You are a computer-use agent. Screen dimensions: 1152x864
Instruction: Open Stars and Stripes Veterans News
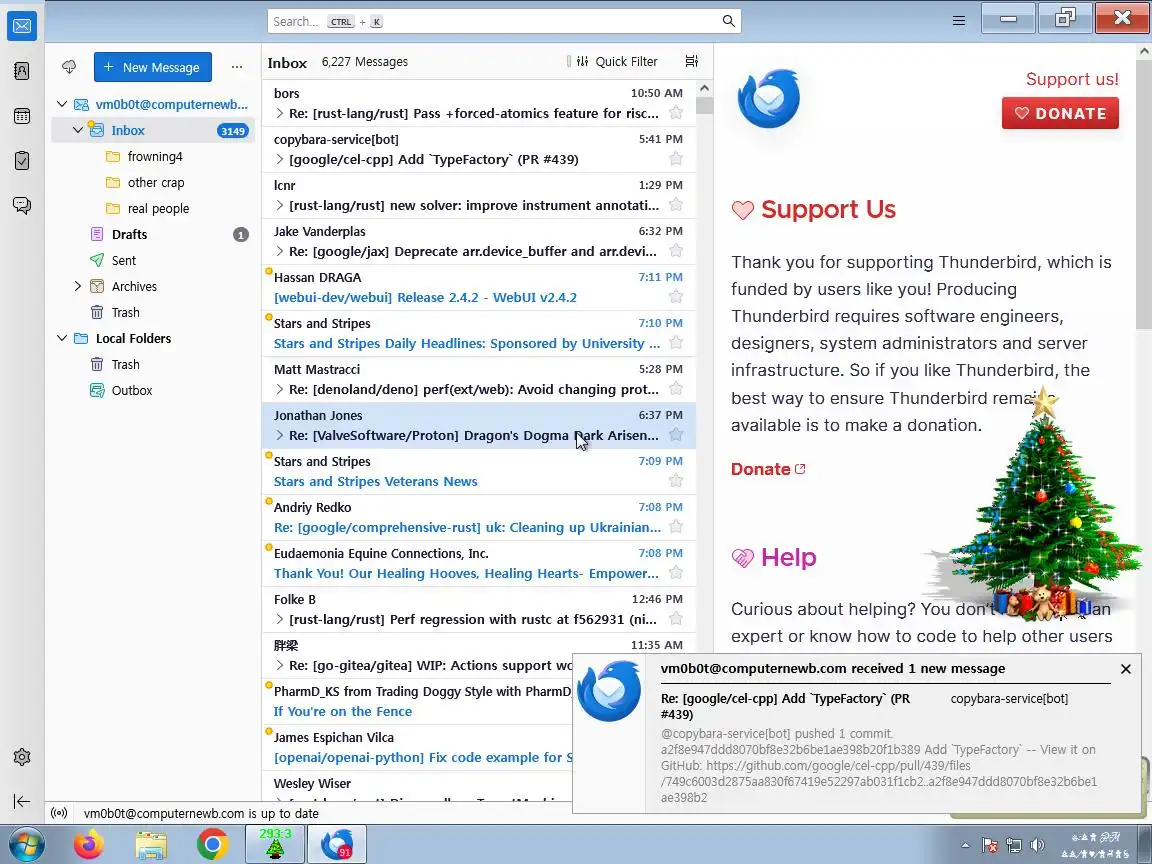click(478, 472)
